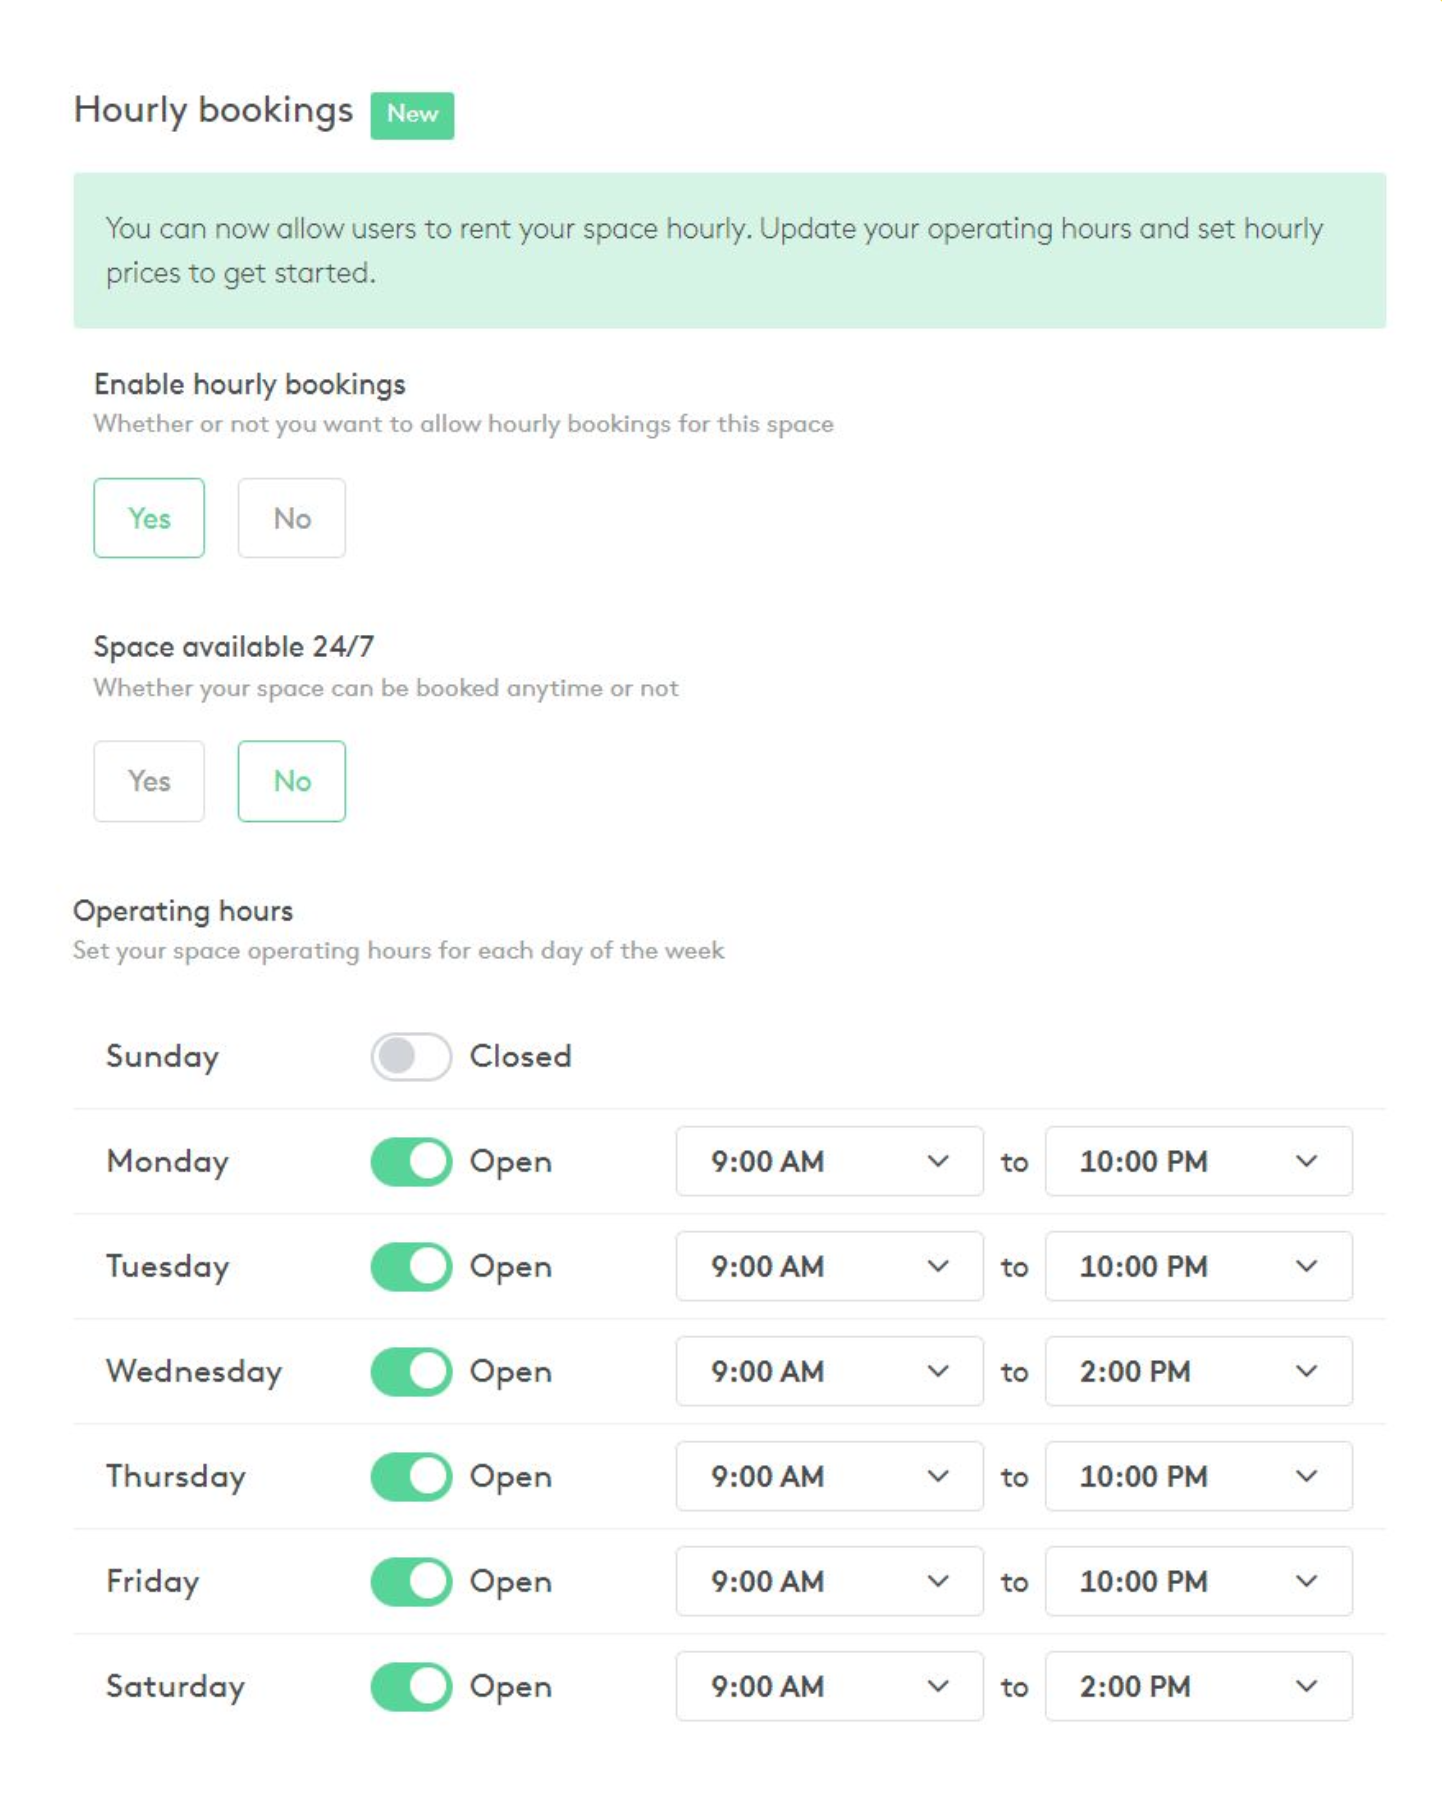Viewport: 1442px width, 1794px height.
Task: Turn off the Monday open toggle
Action: tap(411, 1161)
